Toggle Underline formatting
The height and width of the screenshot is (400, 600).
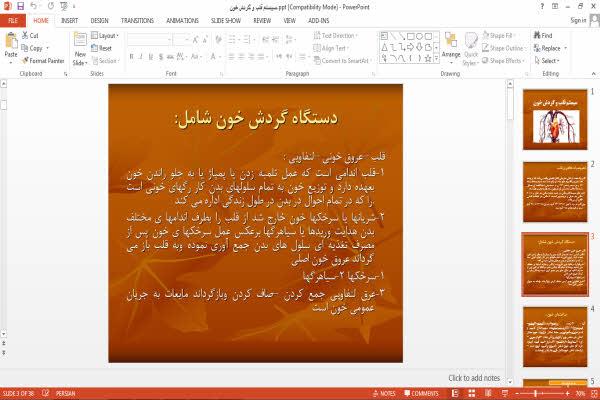151,57
